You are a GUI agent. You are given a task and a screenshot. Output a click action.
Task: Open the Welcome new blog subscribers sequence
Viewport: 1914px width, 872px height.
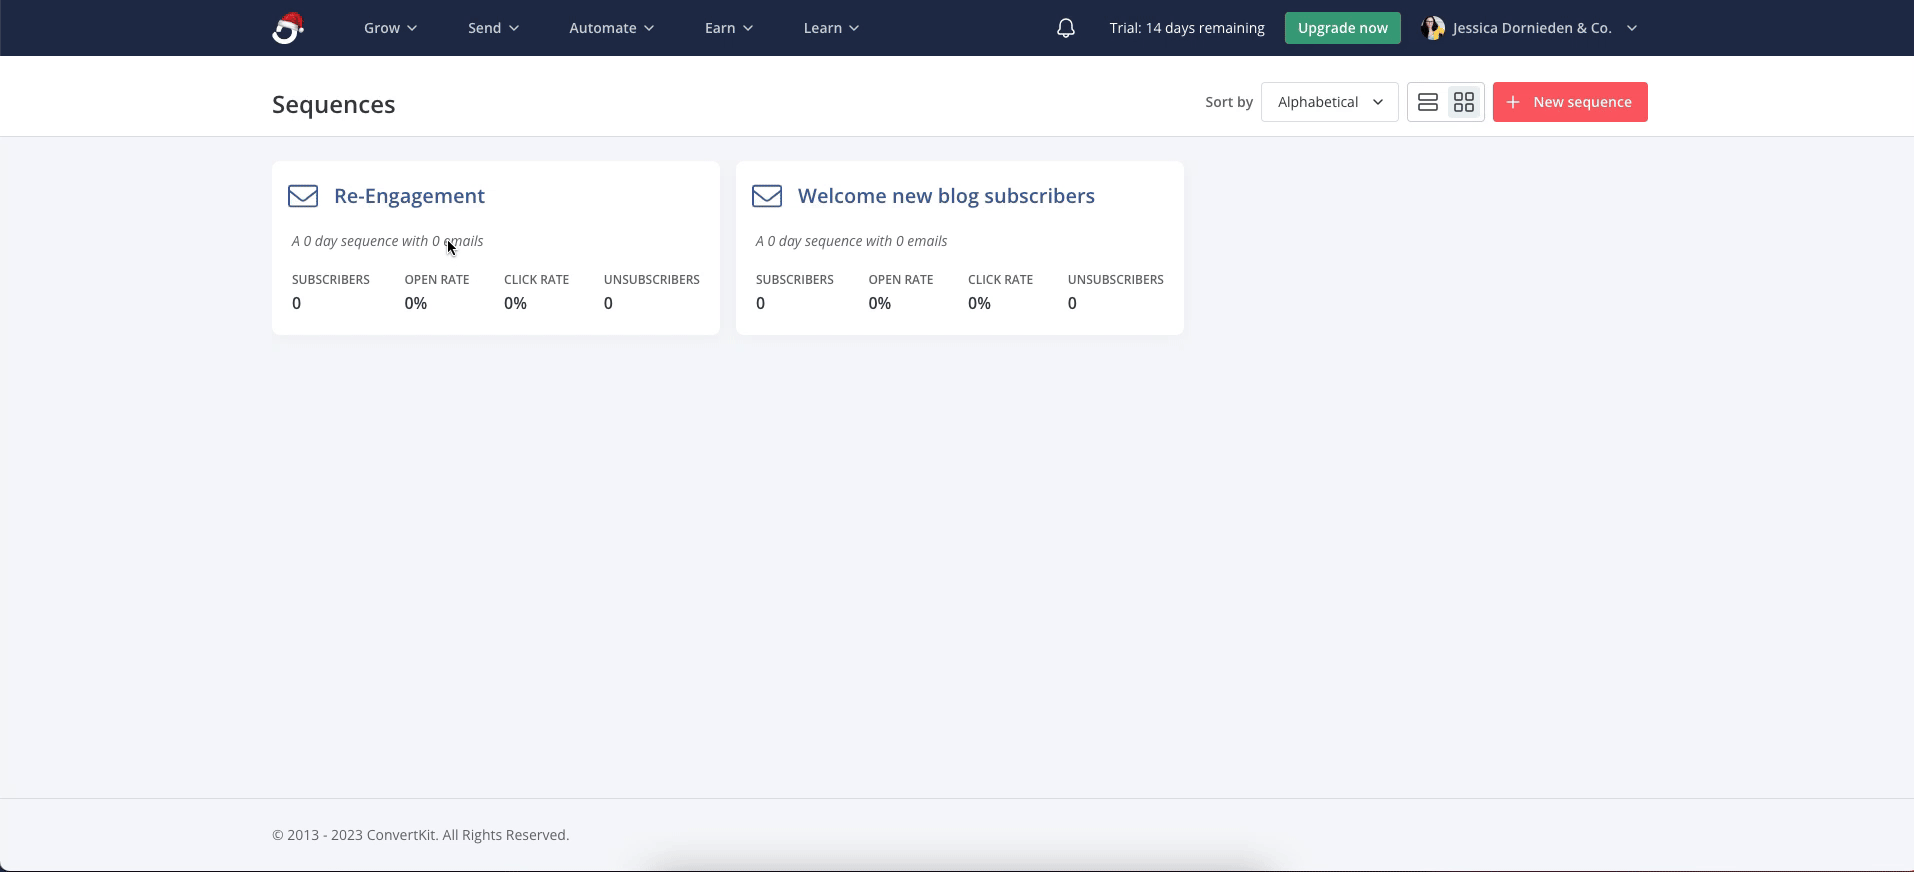946,196
